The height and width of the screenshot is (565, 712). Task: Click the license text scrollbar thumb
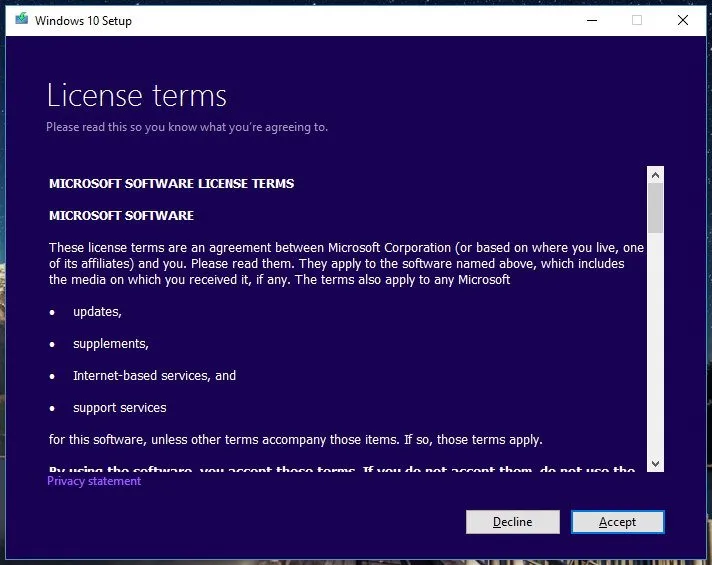click(655, 208)
